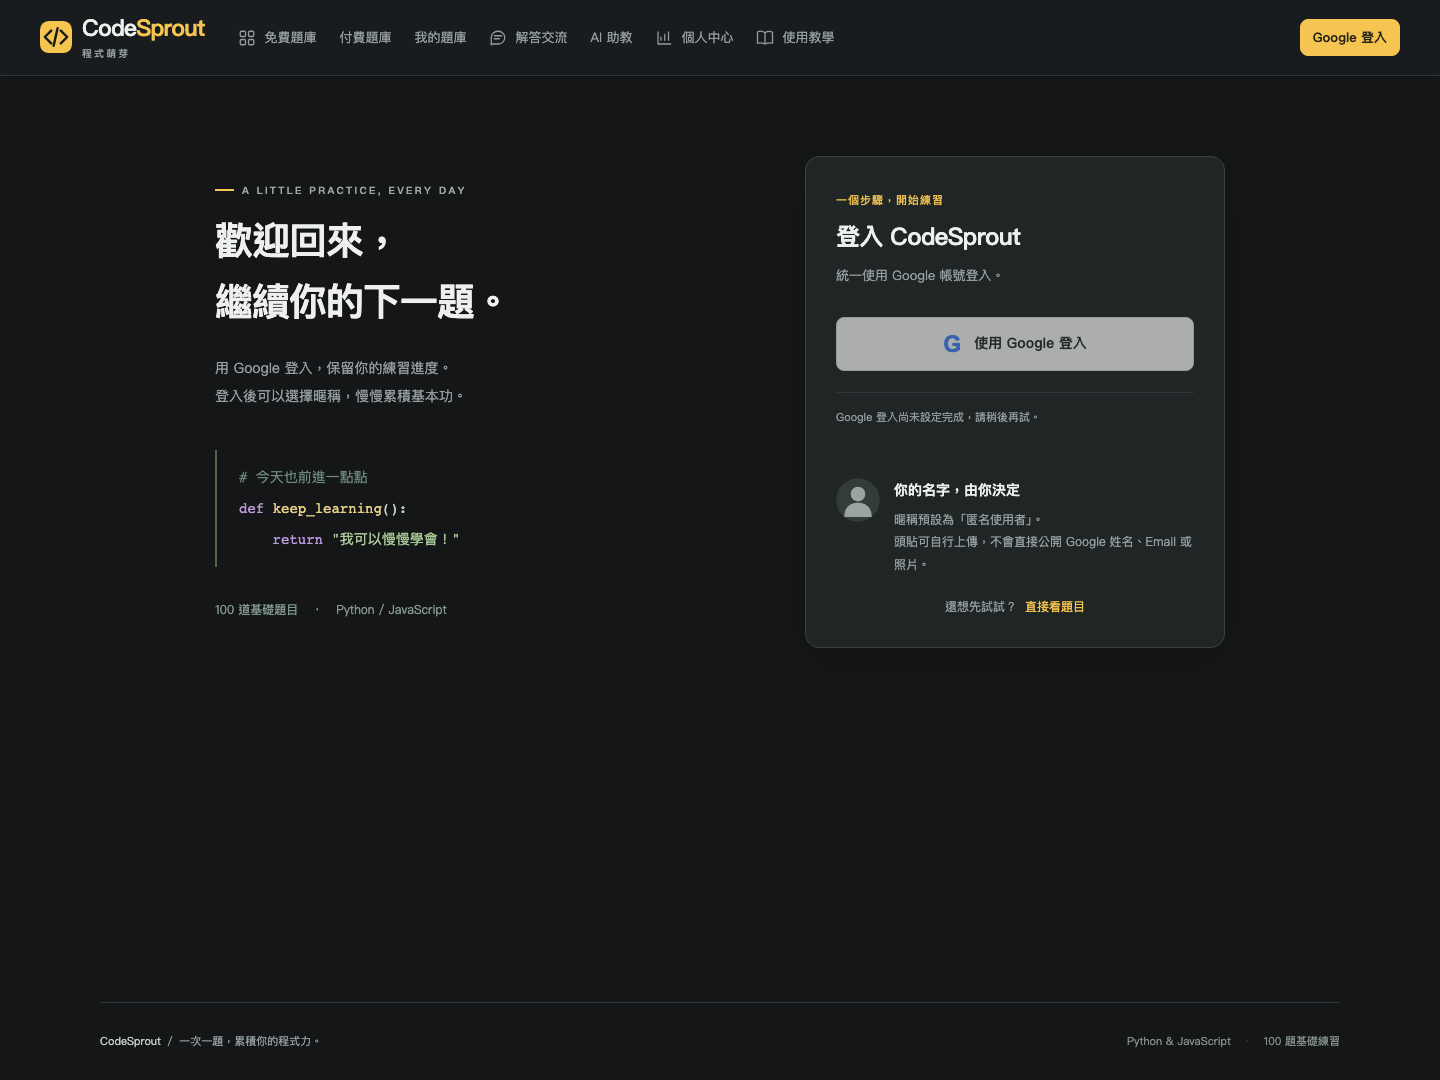Click the 歡迎回來， headline line
Image resolution: width=1440 pixels, height=1080 pixels.
(x=302, y=241)
